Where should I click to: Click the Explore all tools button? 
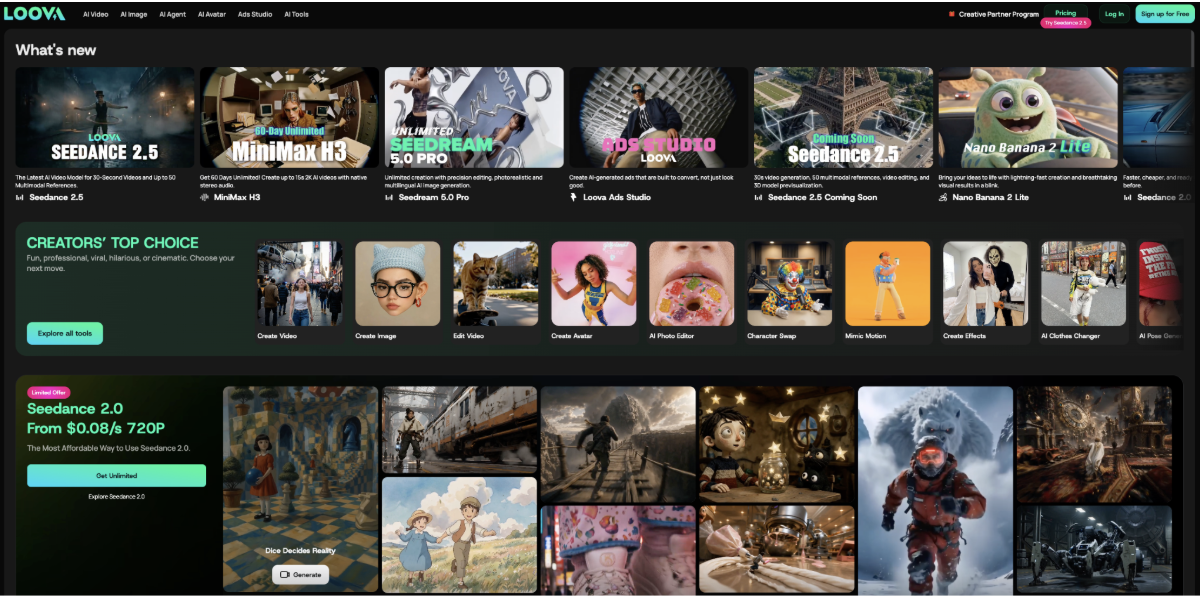point(65,333)
